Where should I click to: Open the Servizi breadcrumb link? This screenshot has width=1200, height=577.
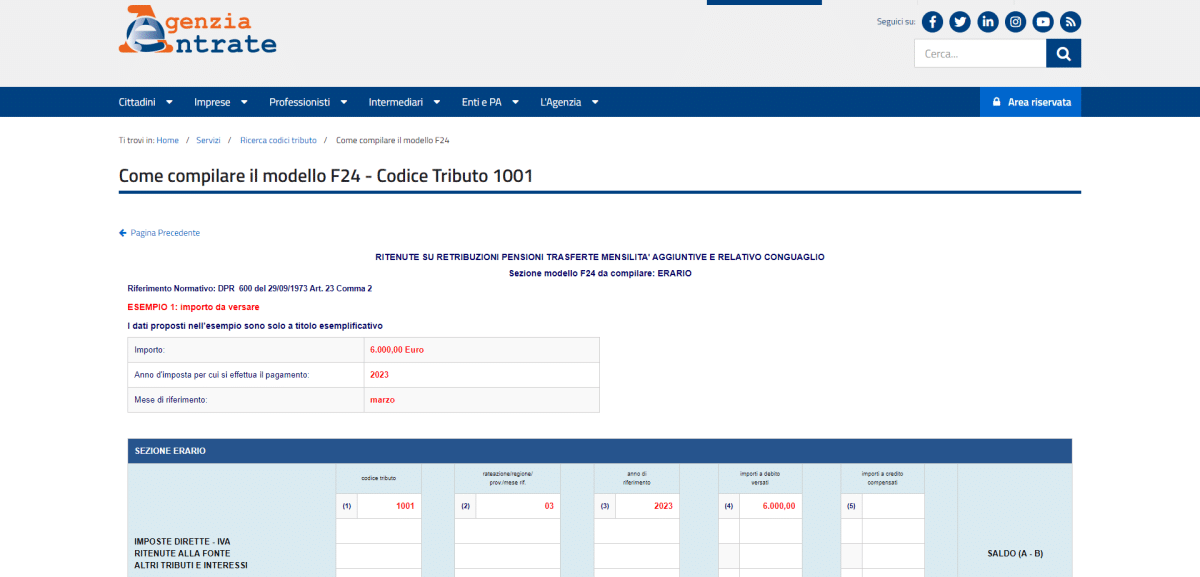(208, 141)
